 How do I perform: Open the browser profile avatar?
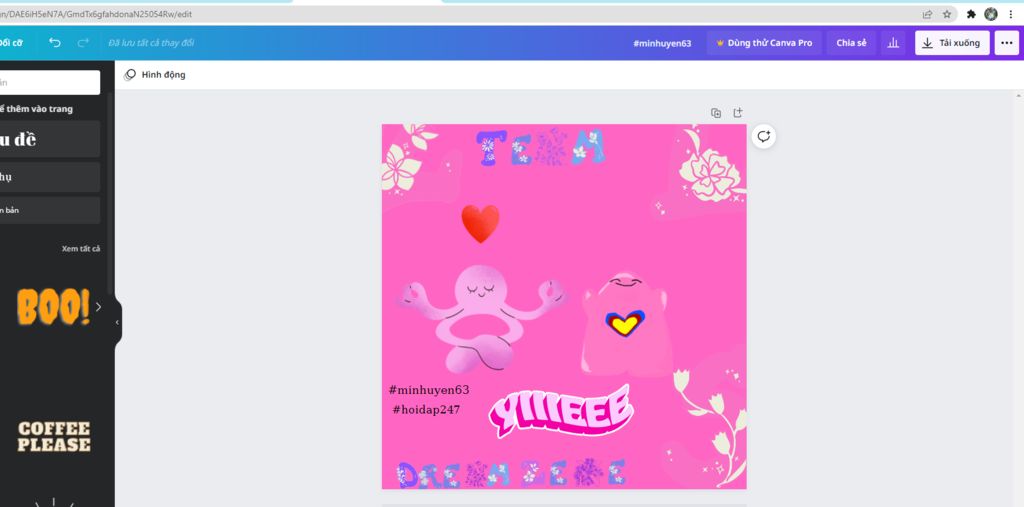(x=991, y=14)
